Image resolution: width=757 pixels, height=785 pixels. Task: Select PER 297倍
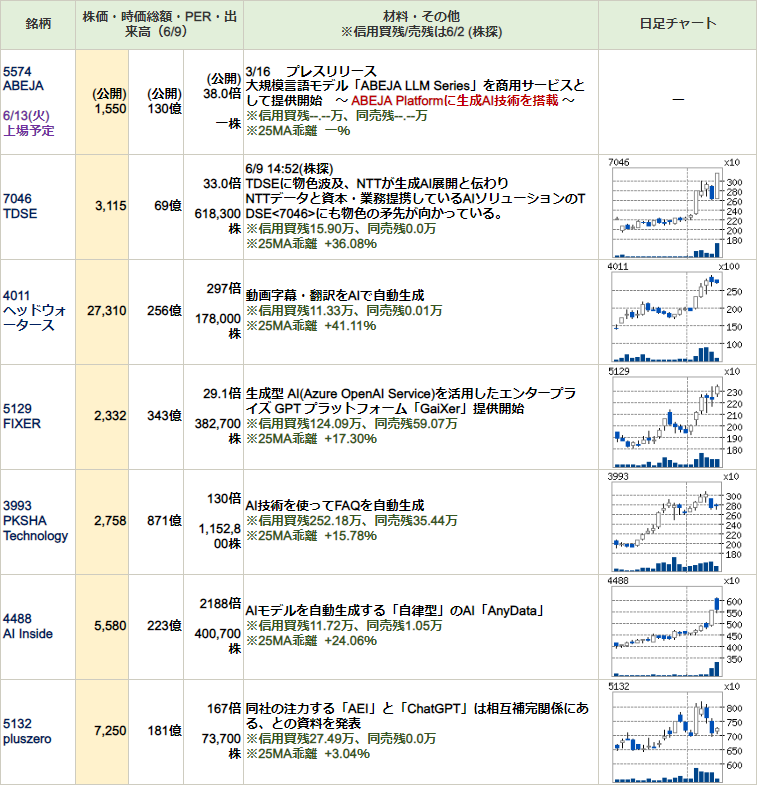point(224,289)
